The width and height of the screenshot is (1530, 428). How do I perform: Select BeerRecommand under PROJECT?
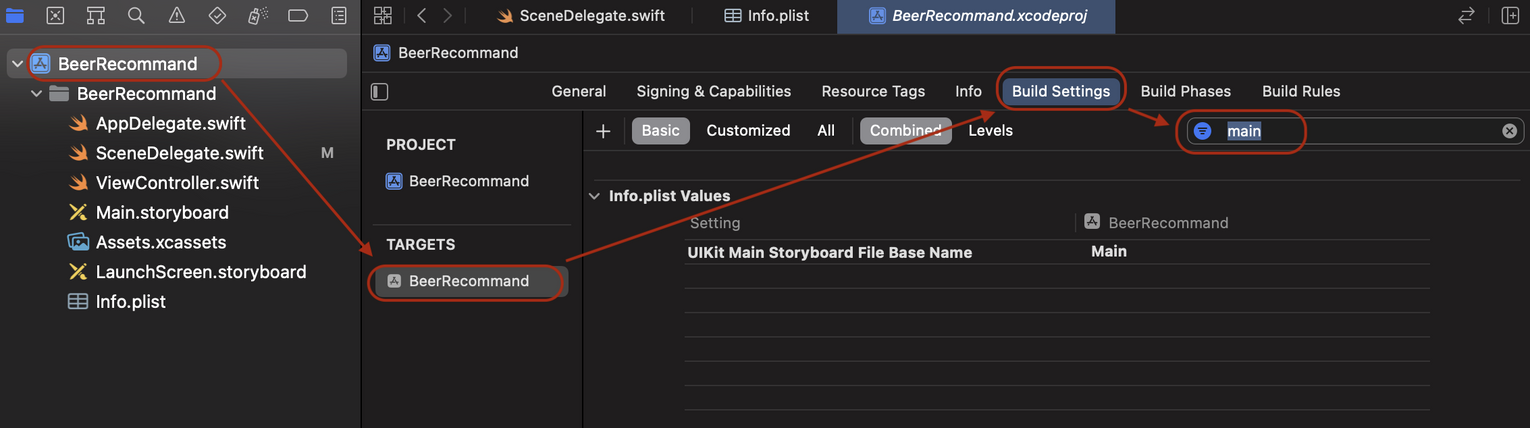pos(469,181)
